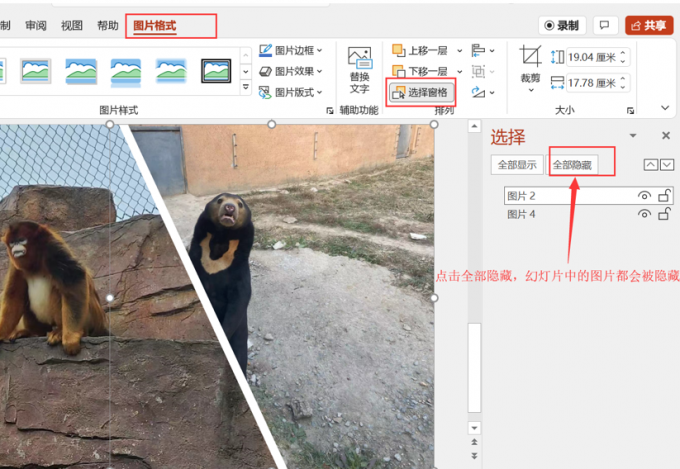Screen dimensions: 680x469
Task: Go to next row of picture styles gallery
Action: [x=245, y=71]
